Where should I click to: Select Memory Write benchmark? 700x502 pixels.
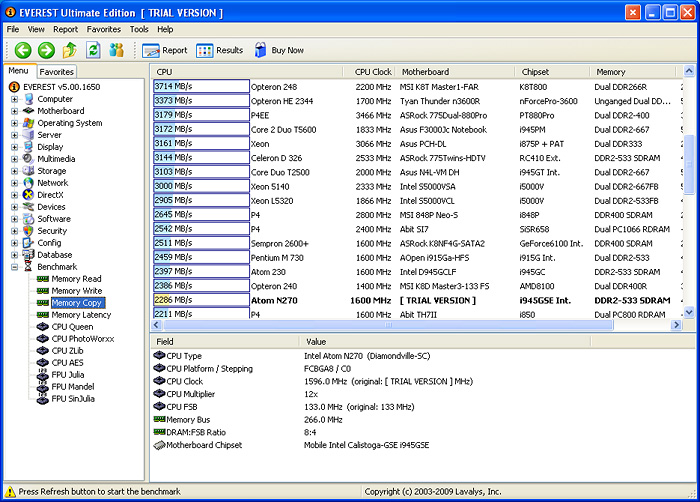77,291
